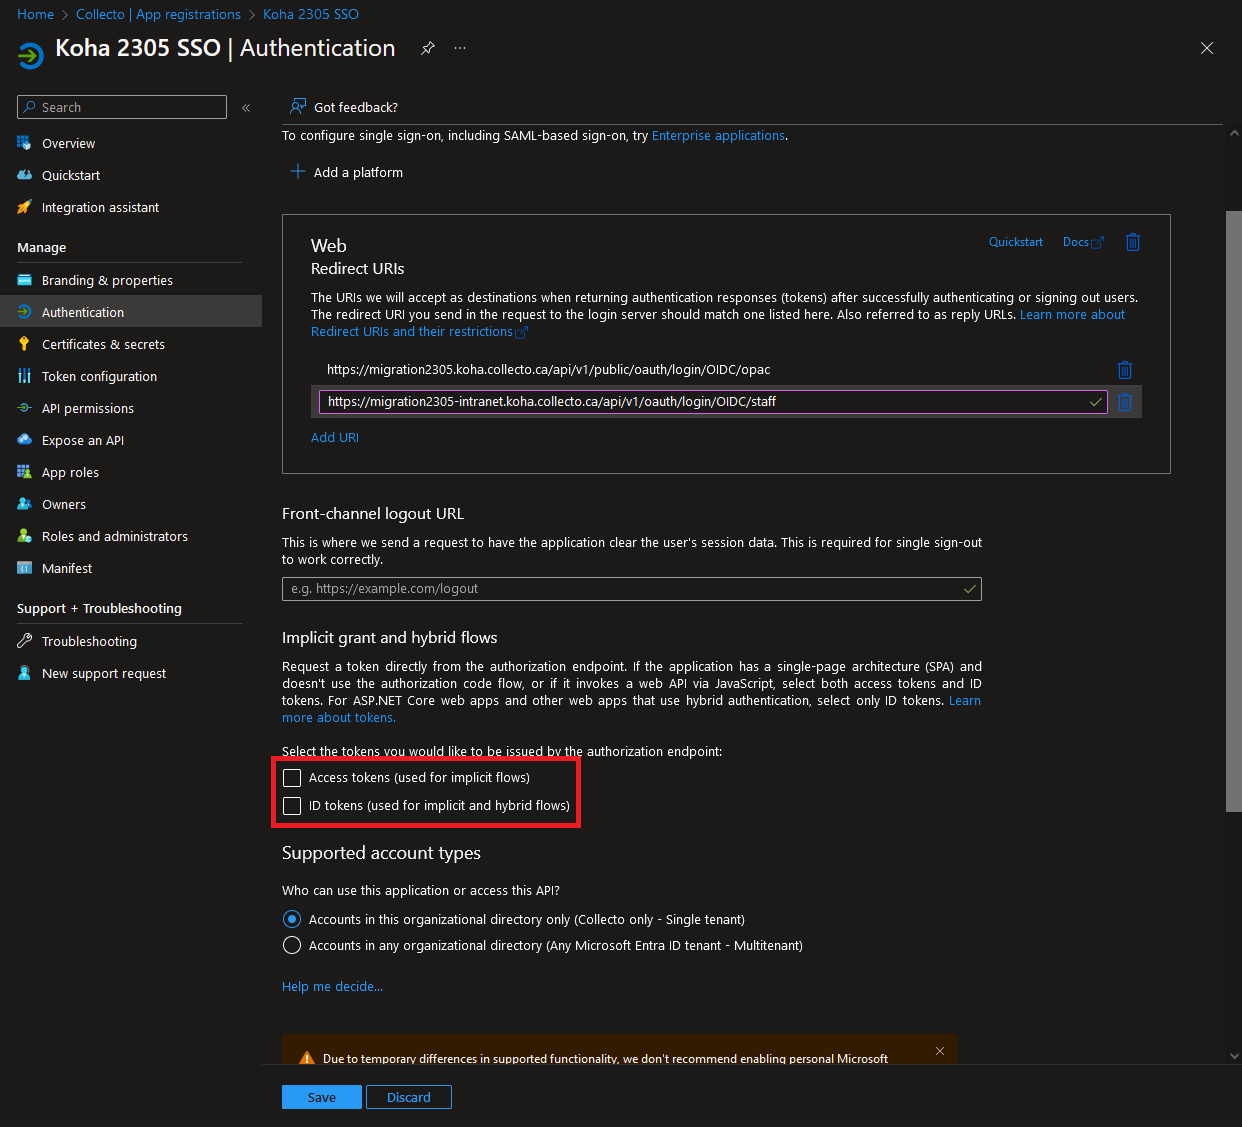The height and width of the screenshot is (1127, 1242).
Task: Open the Web platform Quickstart link
Action: pos(1016,242)
